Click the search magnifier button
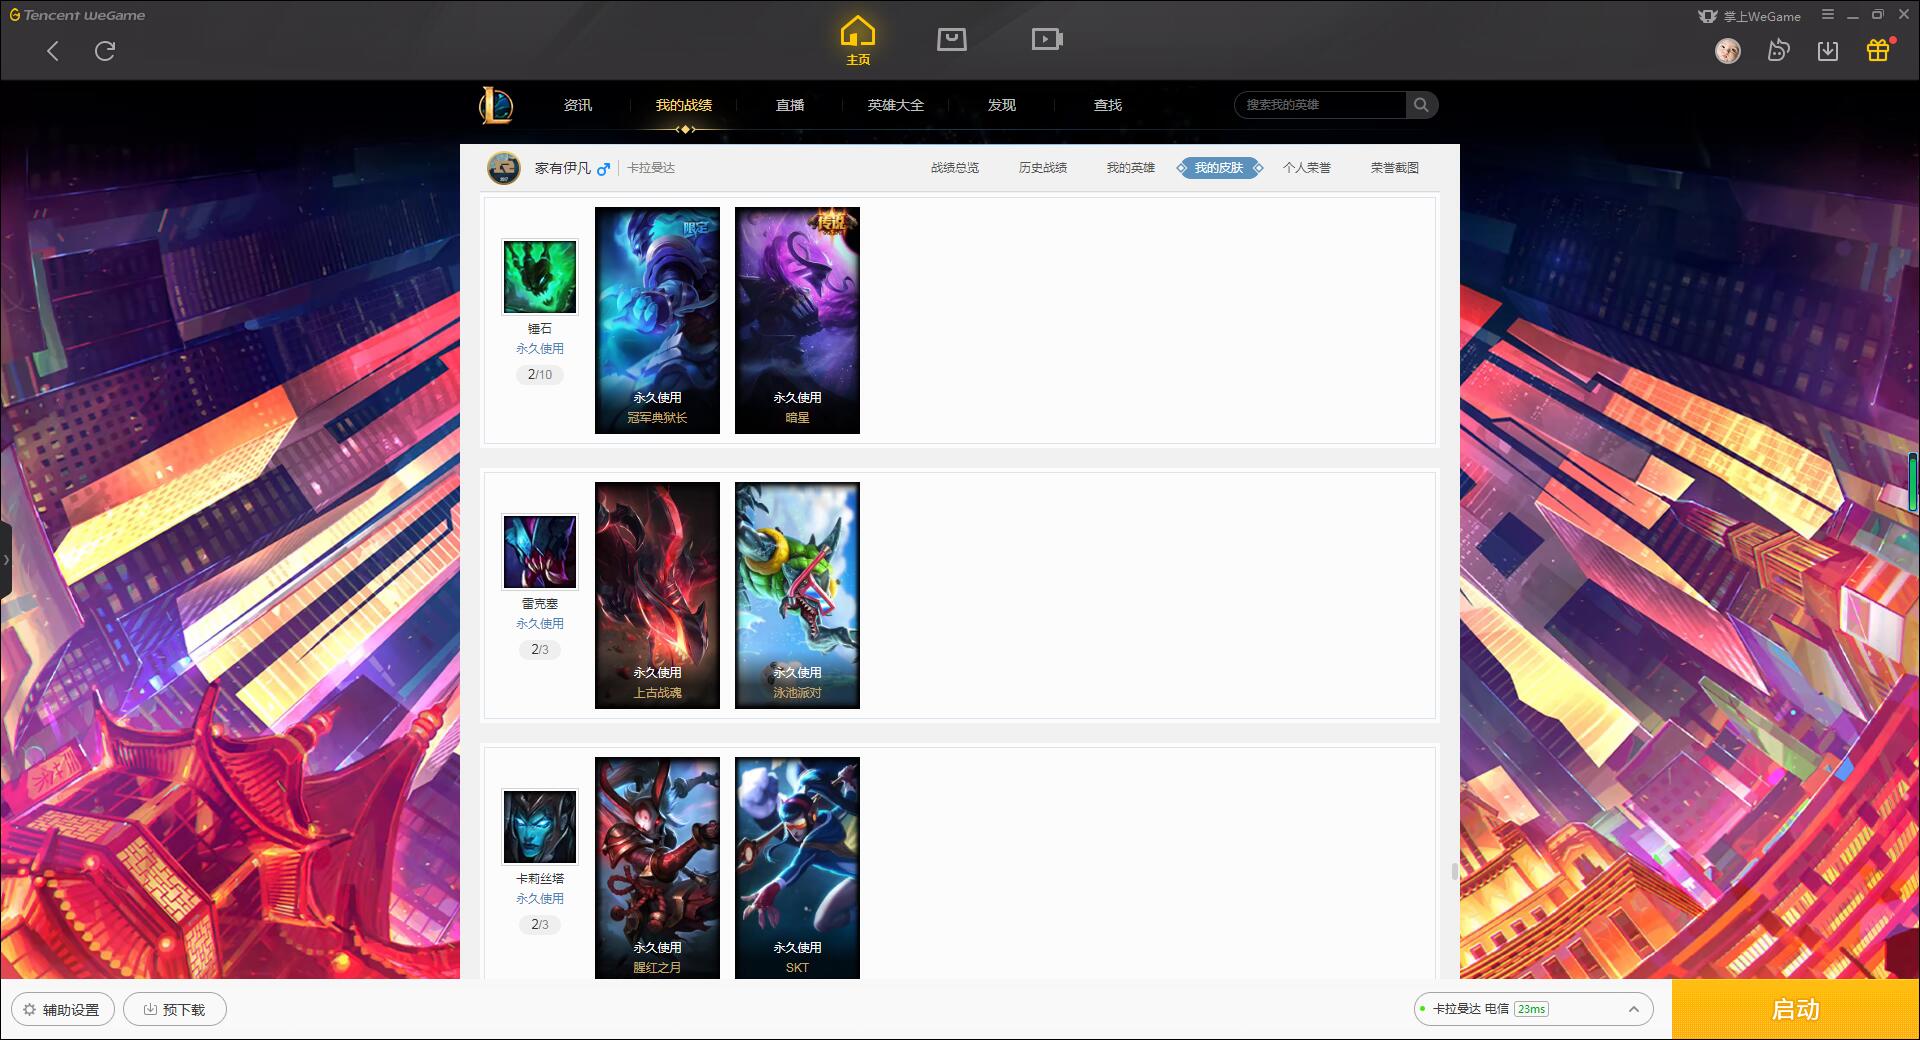1920x1040 pixels. click(1421, 105)
